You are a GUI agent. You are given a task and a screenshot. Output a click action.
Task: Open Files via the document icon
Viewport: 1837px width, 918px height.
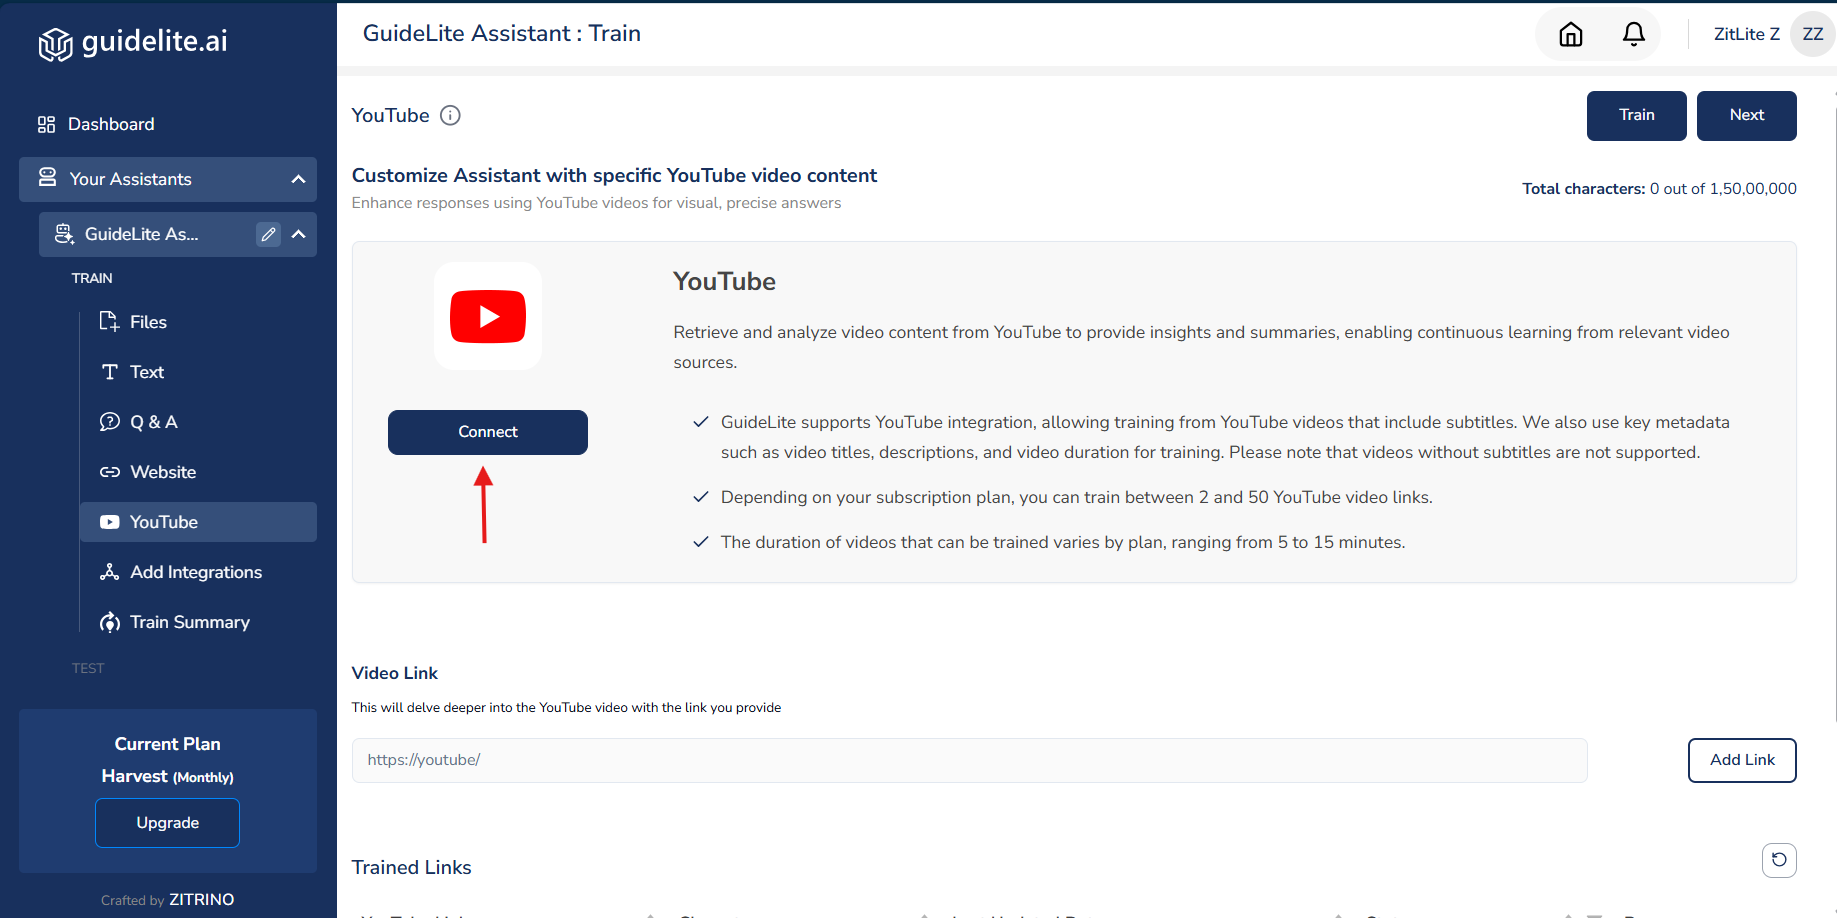[109, 321]
